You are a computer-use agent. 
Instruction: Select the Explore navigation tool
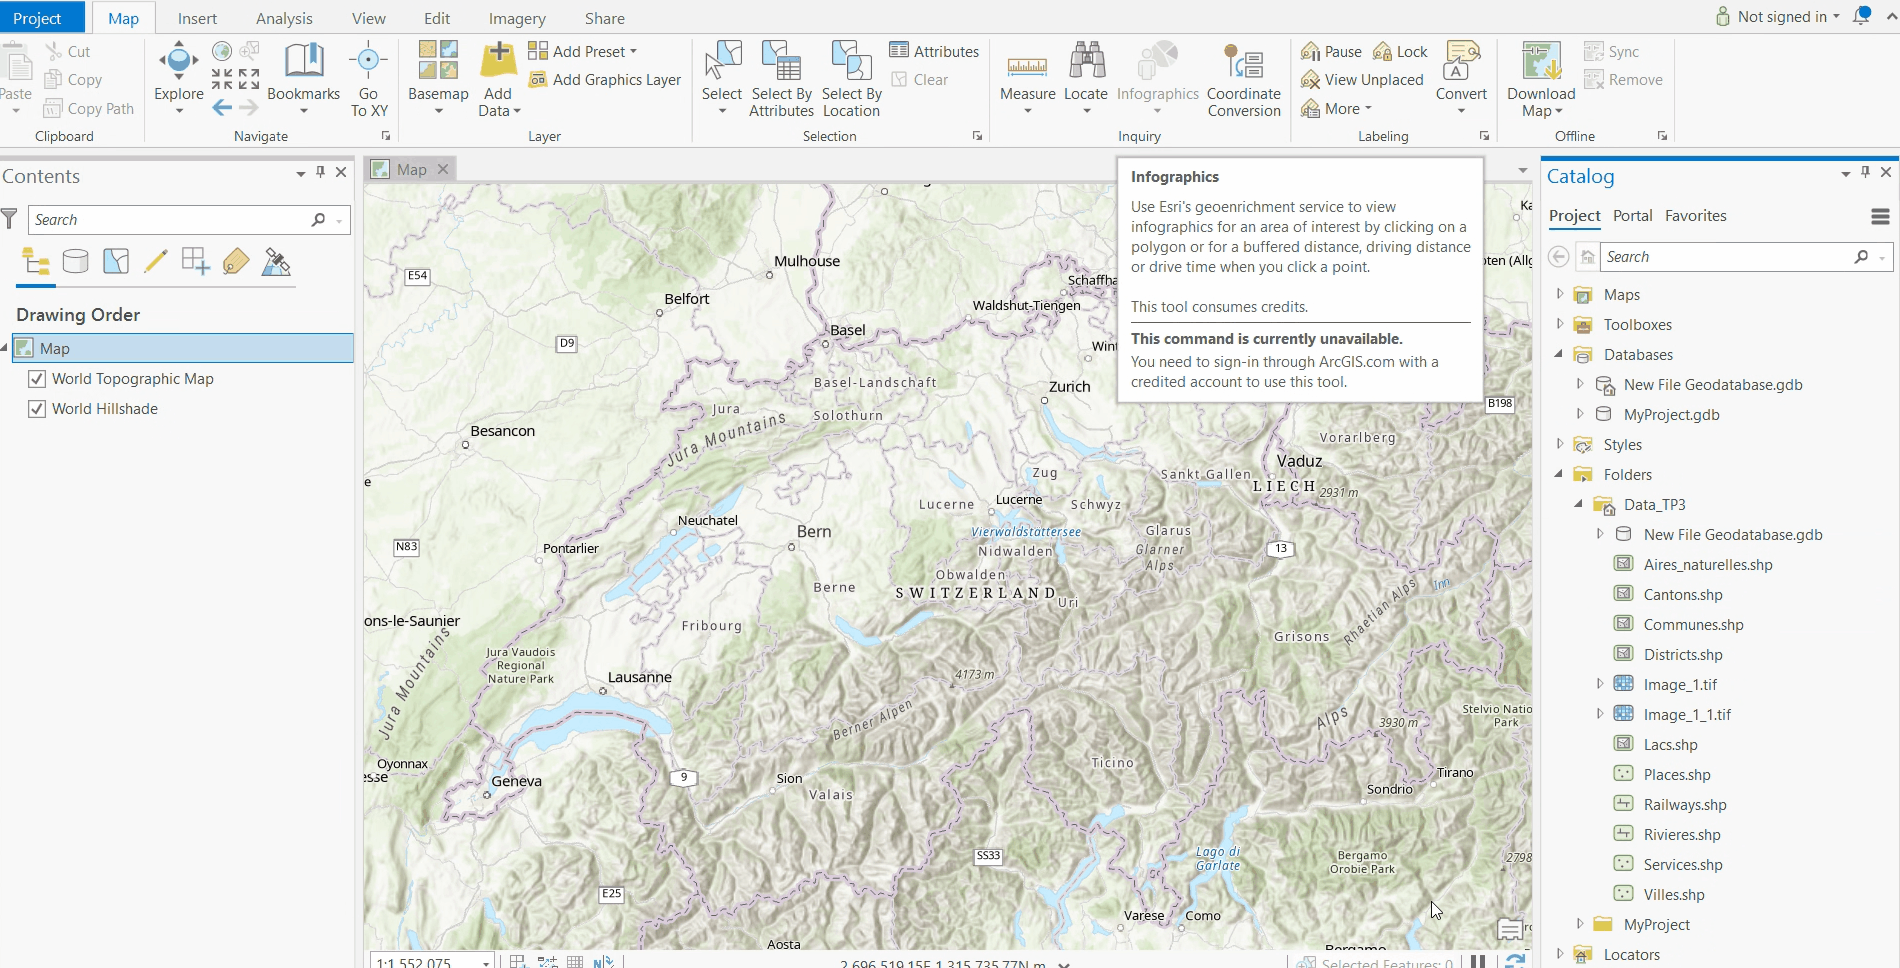[x=178, y=63]
